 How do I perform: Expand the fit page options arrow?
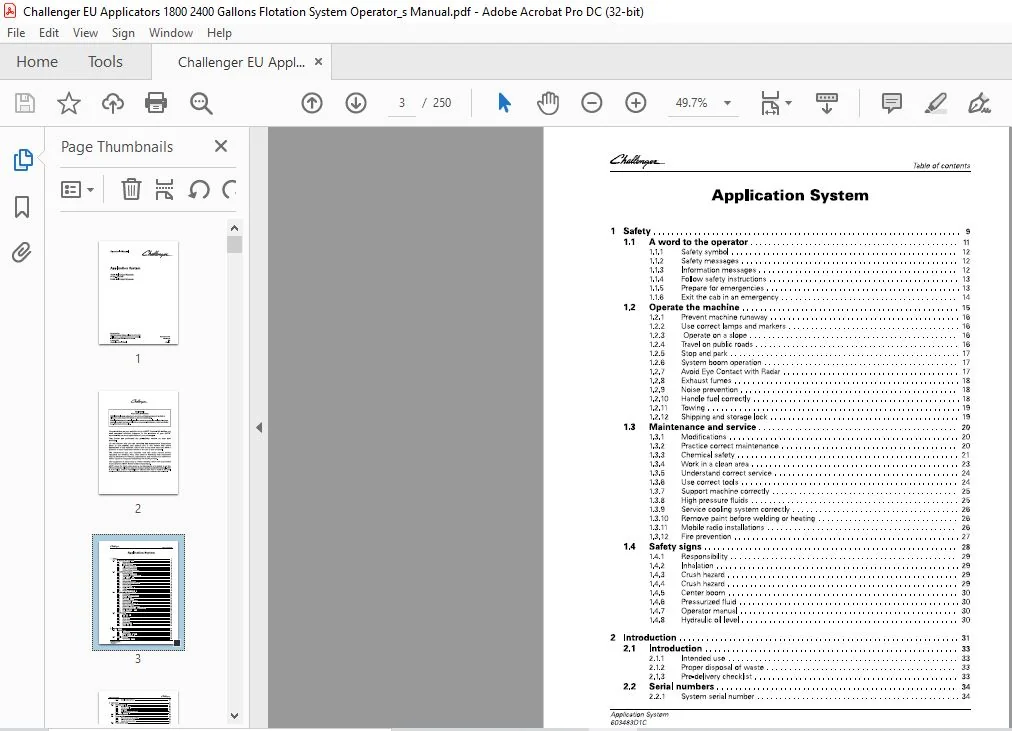coord(788,103)
